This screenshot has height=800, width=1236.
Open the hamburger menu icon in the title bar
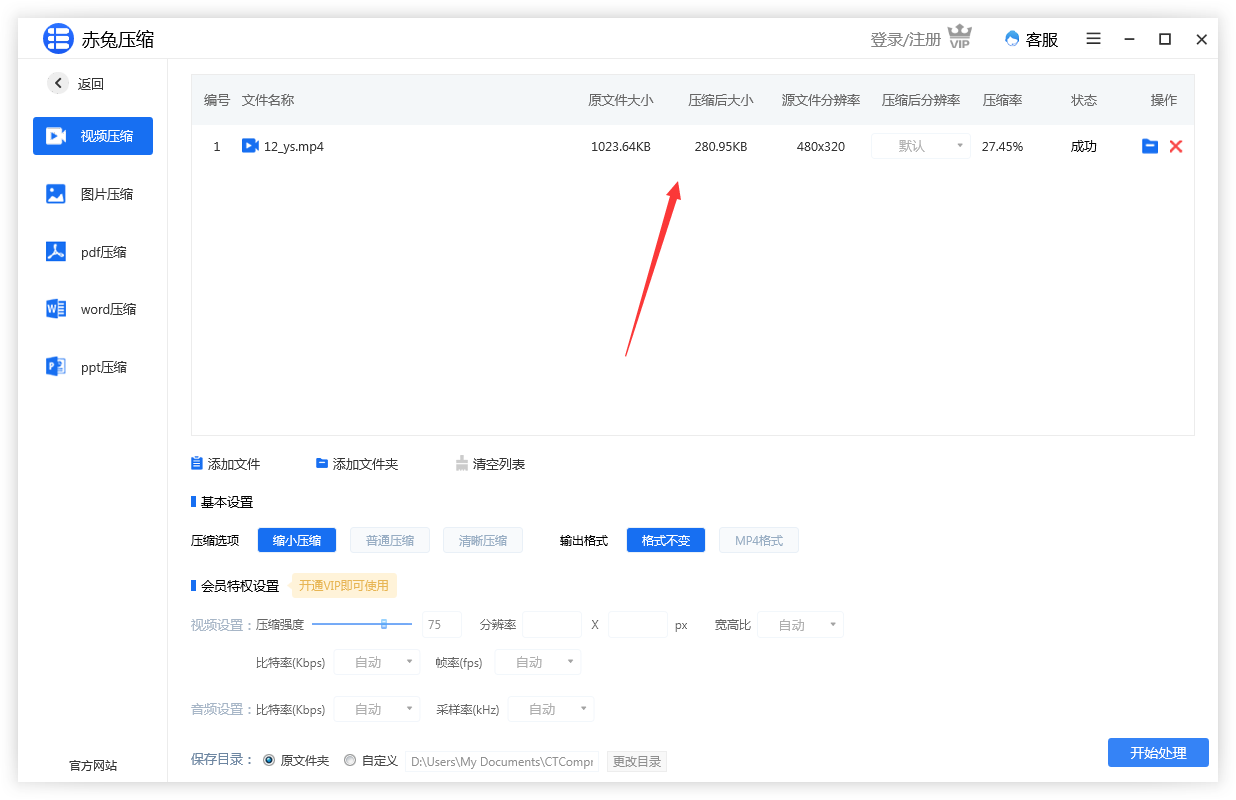1094,39
